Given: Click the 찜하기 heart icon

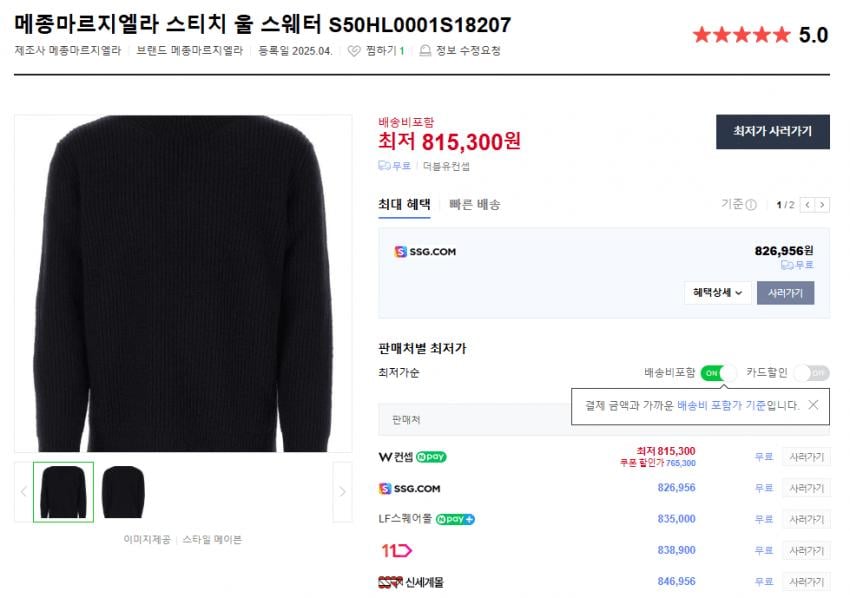Looking at the screenshot, I should pos(354,51).
